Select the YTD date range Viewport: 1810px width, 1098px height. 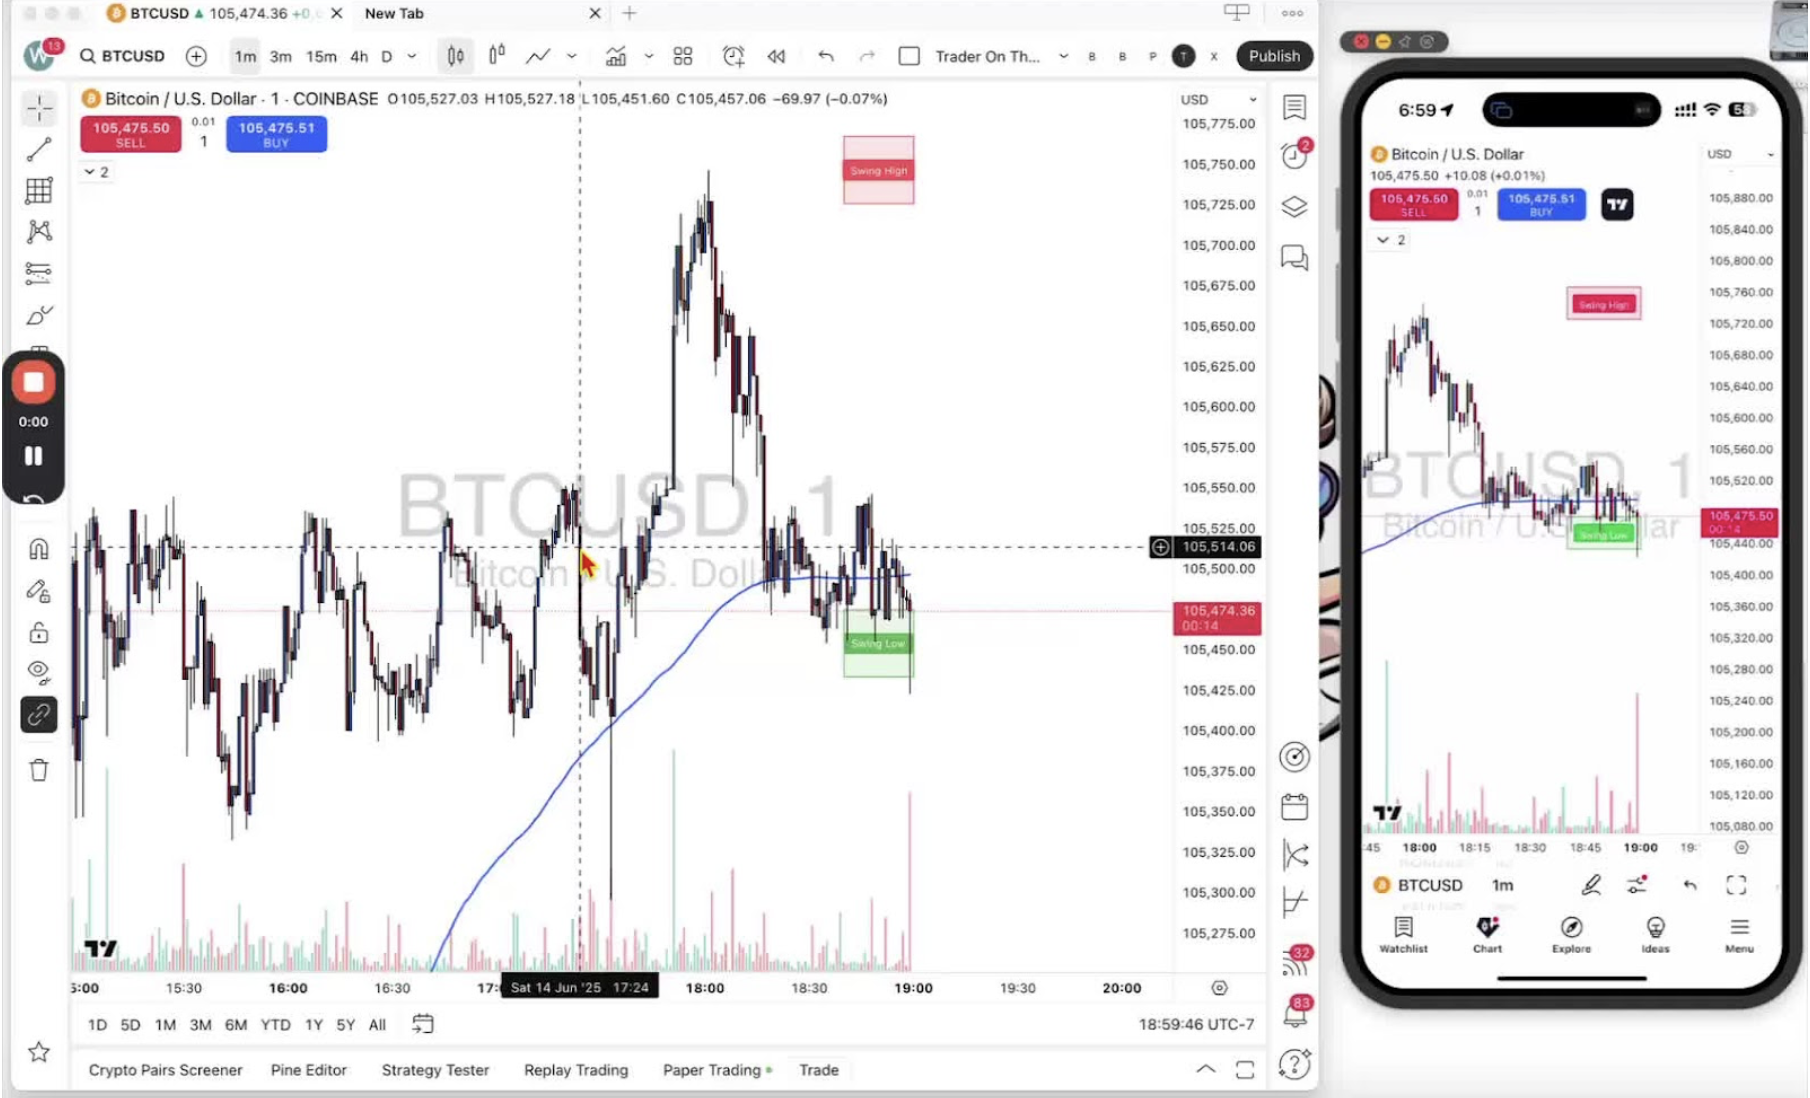[275, 1024]
